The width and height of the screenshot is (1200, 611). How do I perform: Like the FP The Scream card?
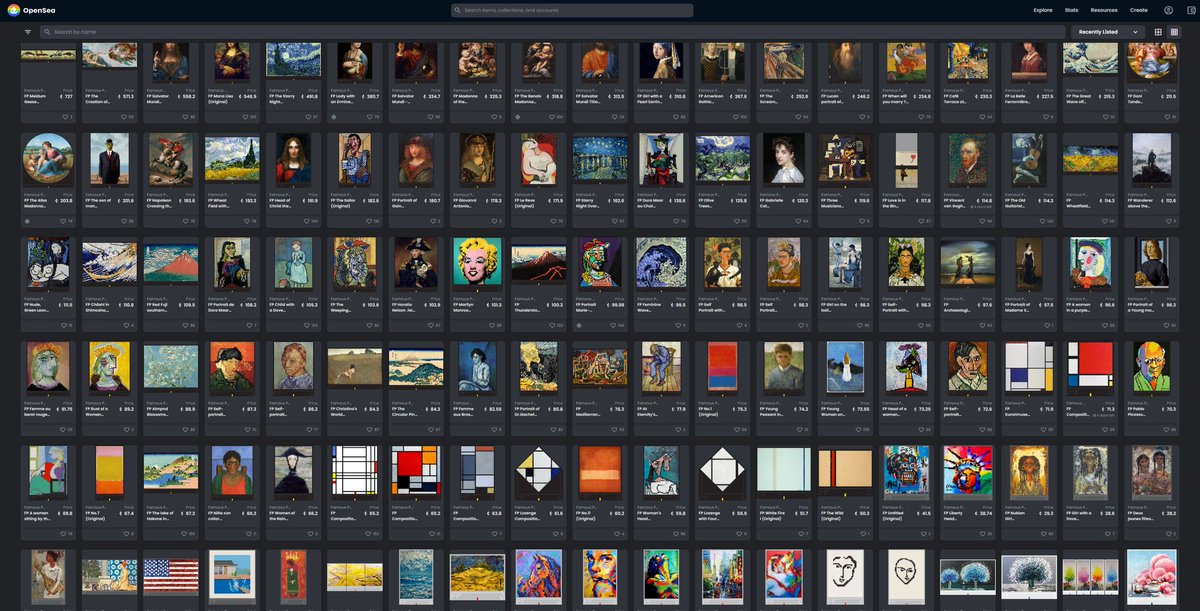(800, 117)
